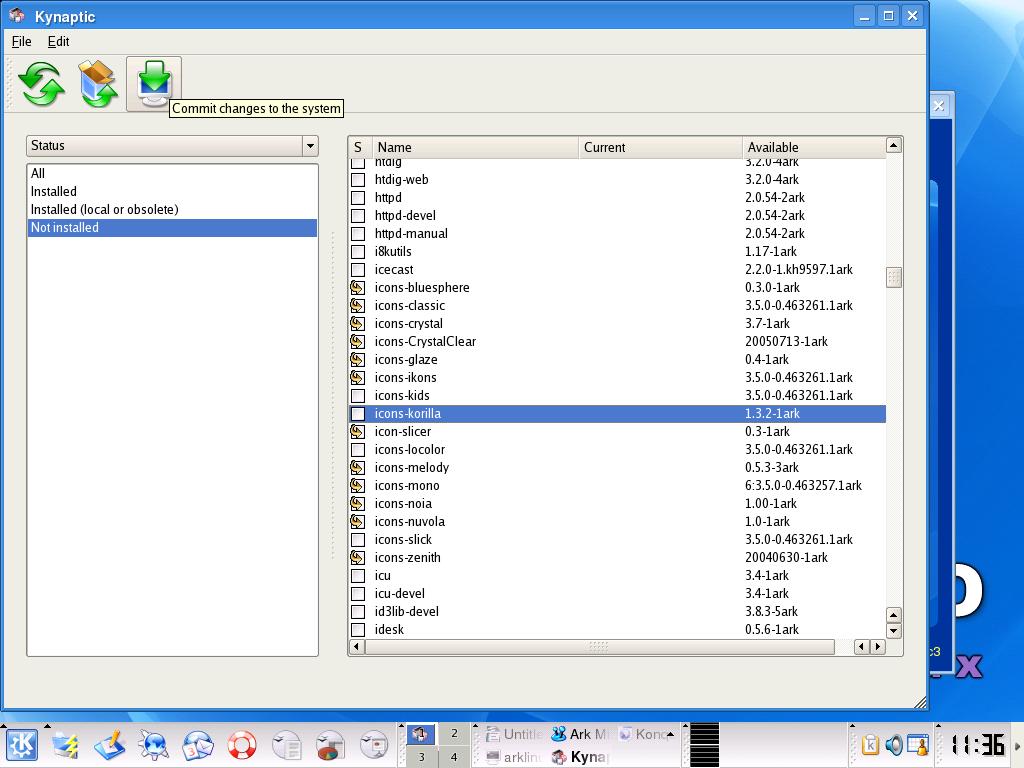Open the lightning folder icon in panel
The width and height of the screenshot is (1024, 768).
pos(66,745)
